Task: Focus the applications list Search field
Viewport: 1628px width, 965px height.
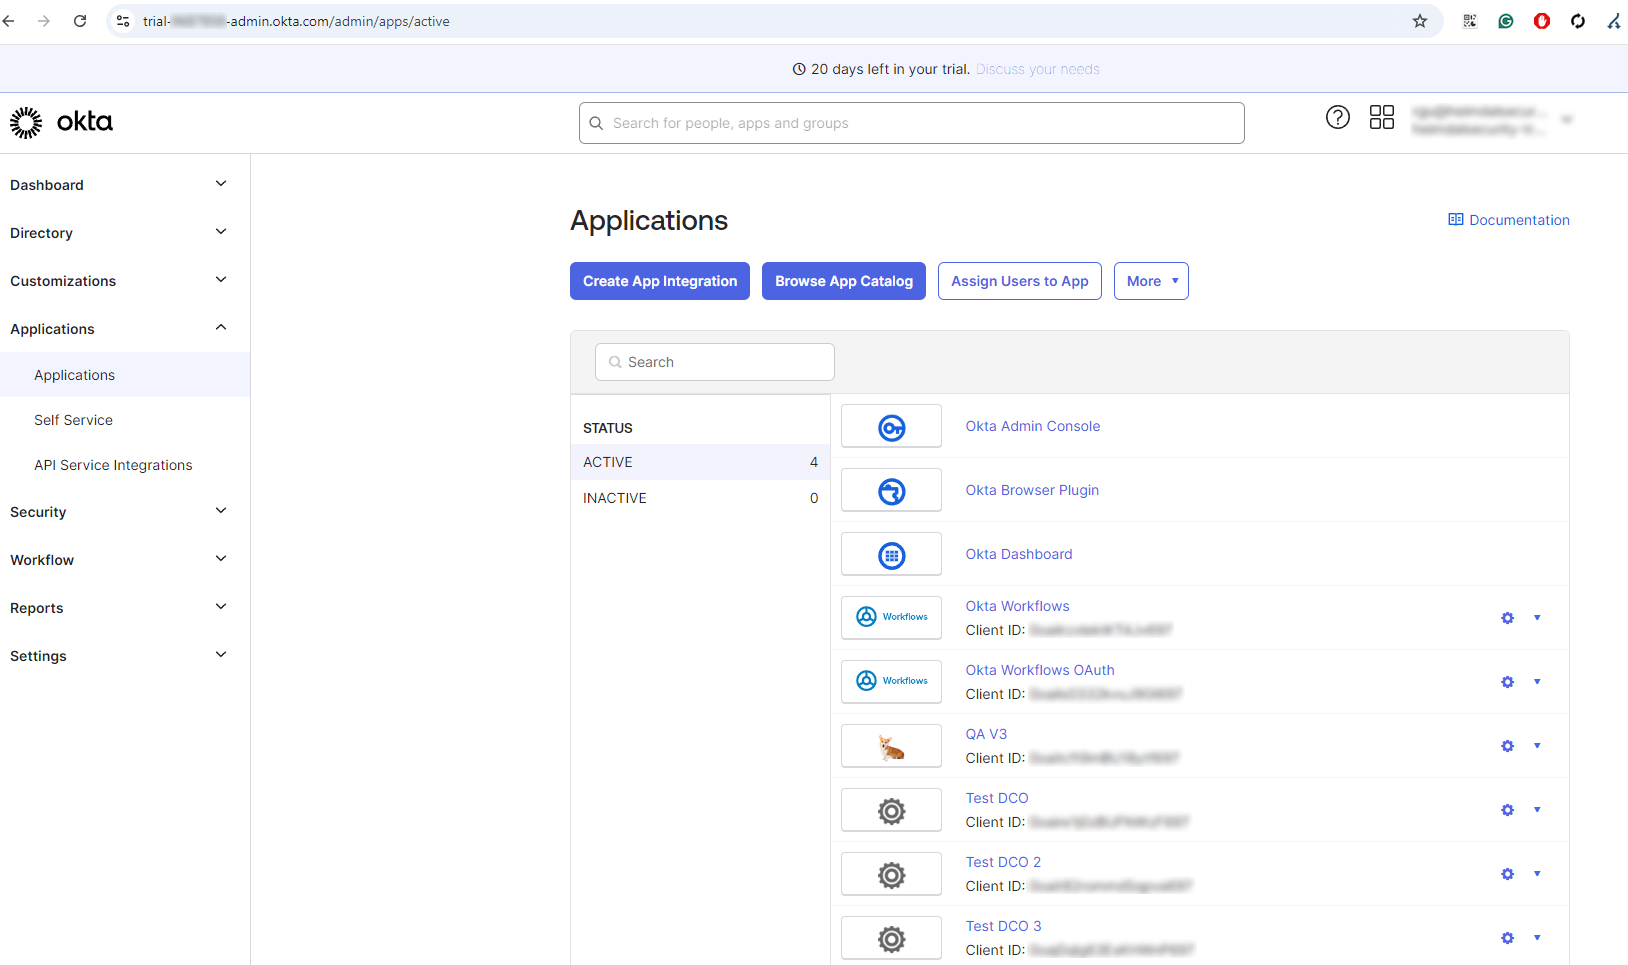Action: pyautogui.click(x=715, y=362)
